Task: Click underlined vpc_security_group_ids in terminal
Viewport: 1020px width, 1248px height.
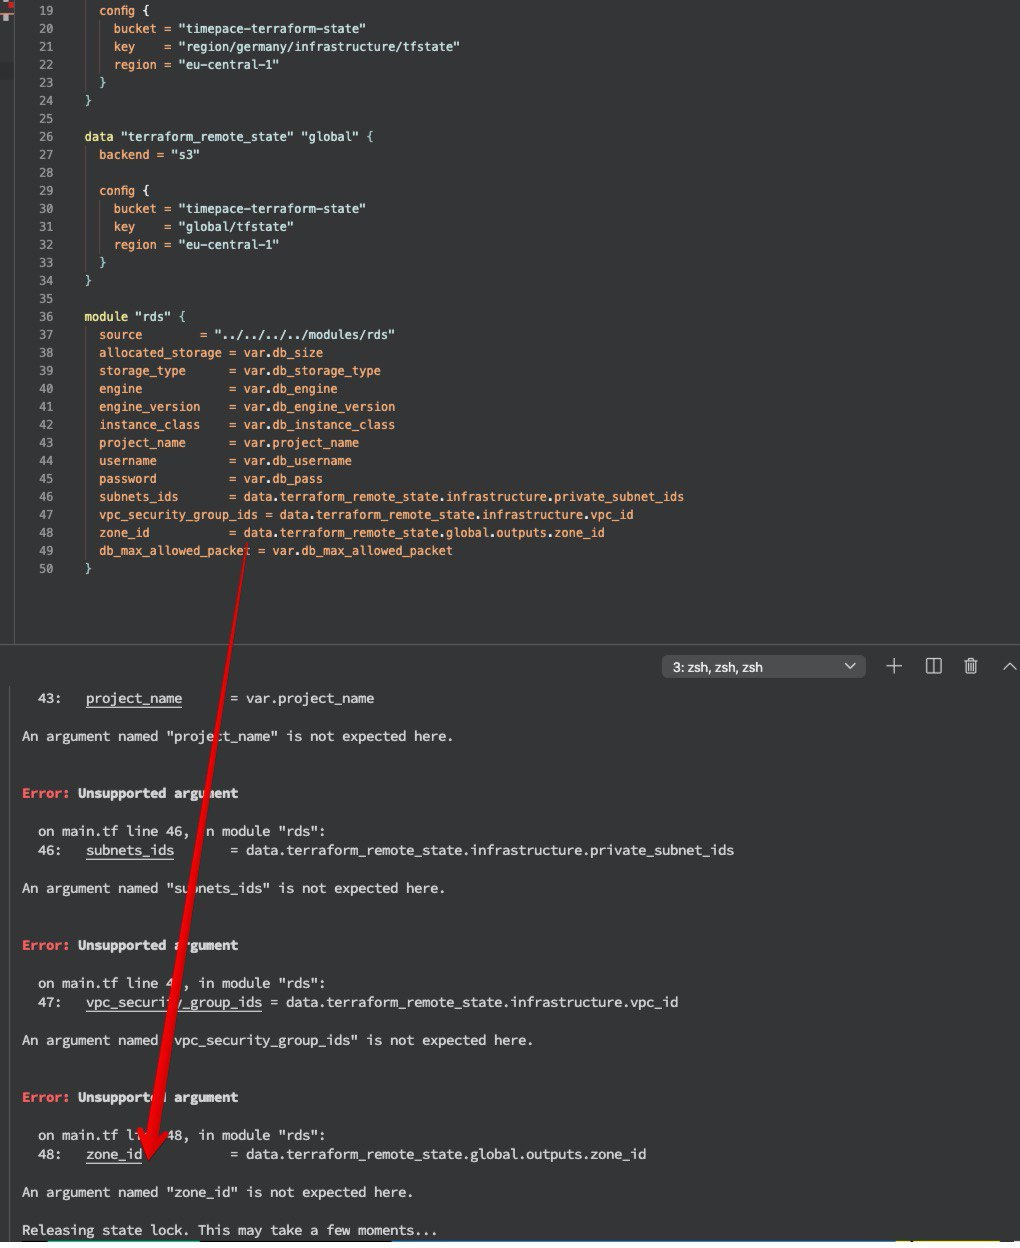Action: click(174, 1002)
